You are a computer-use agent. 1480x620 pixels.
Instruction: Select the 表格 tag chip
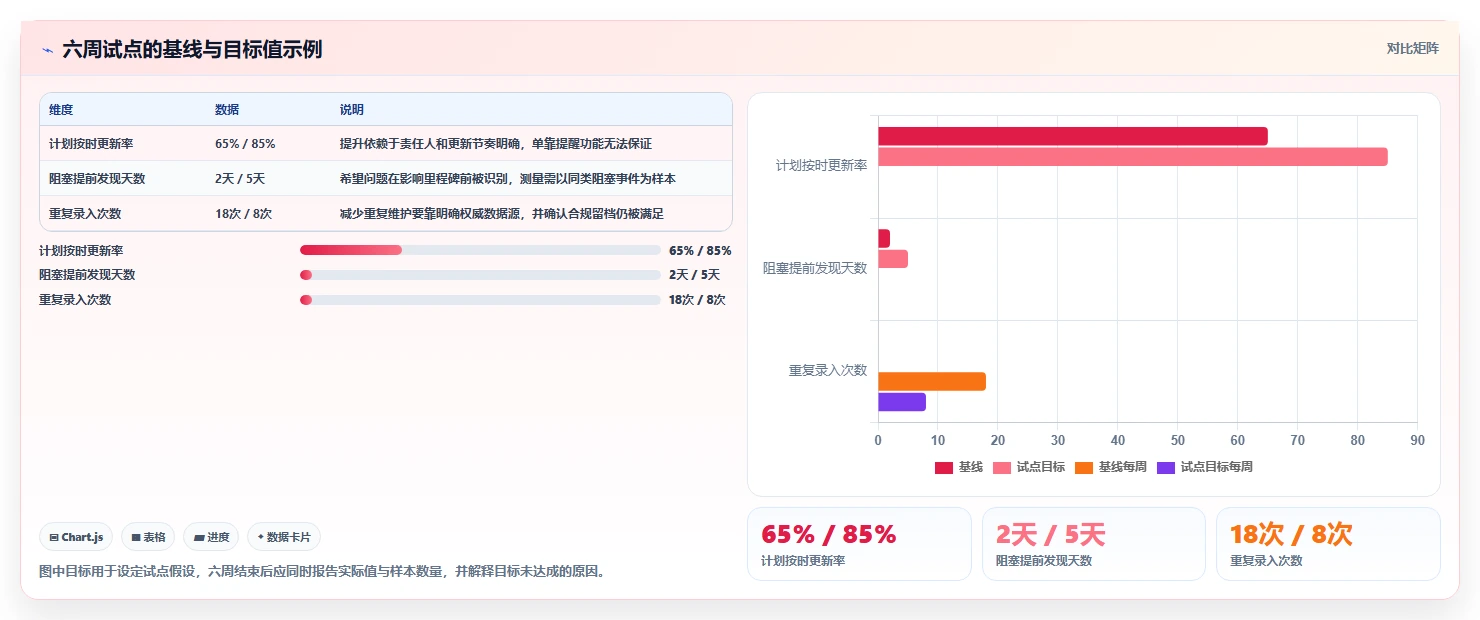click(x=148, y=537)
